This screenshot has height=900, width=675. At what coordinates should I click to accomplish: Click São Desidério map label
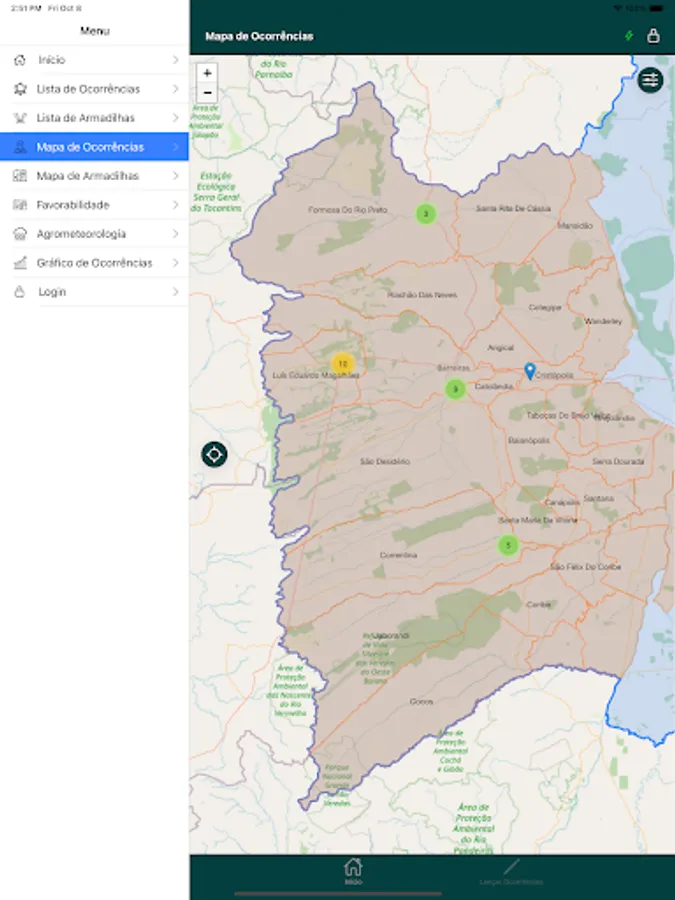tap(385, 461)
